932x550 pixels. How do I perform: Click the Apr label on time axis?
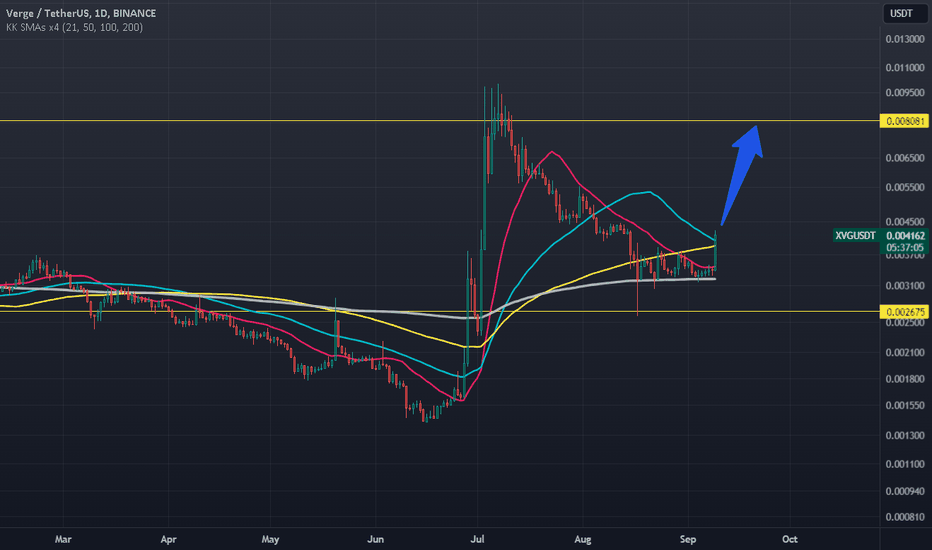click(169, 539)
